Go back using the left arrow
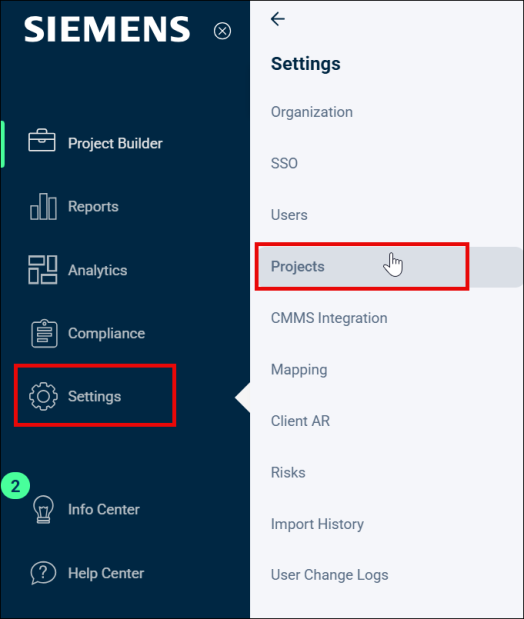This screenshot has height=619, width=524. [278, 19]
